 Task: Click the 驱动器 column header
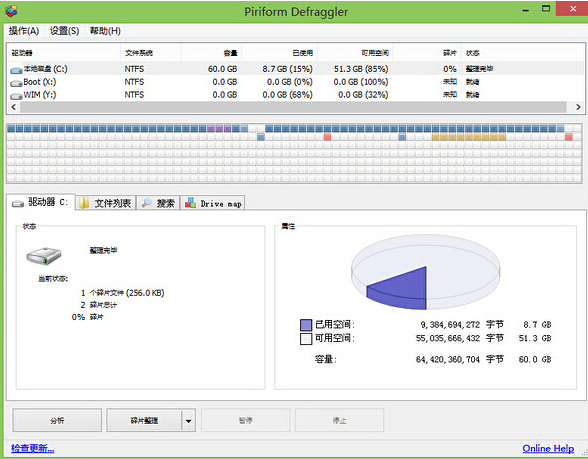pos(64,53)
